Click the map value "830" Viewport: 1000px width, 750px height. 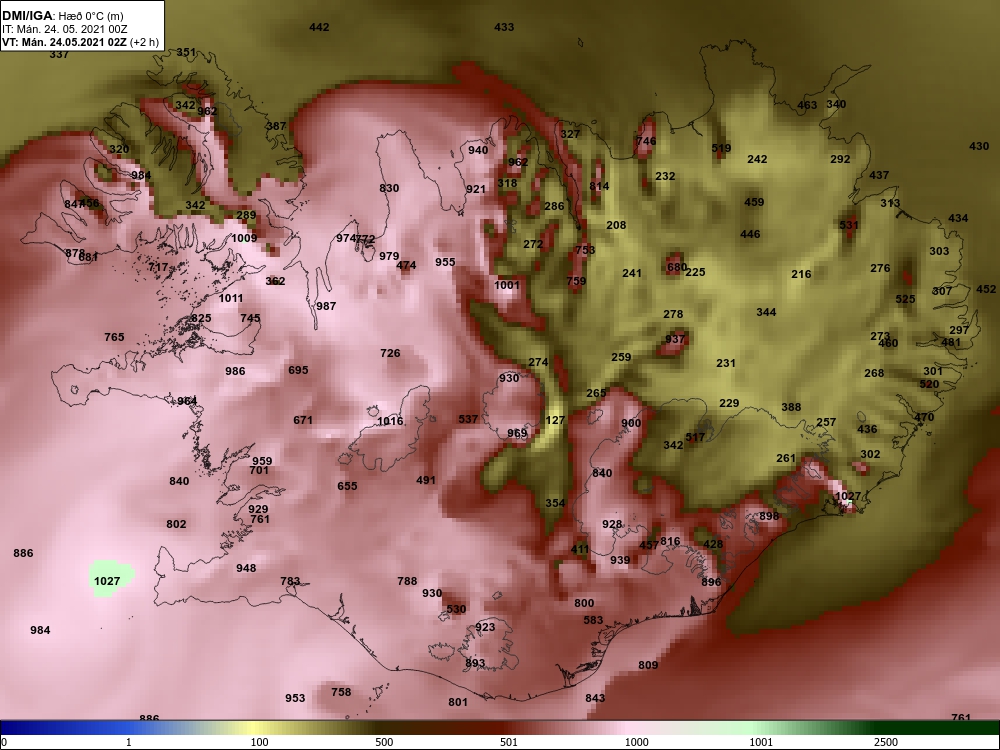(389, 188)
